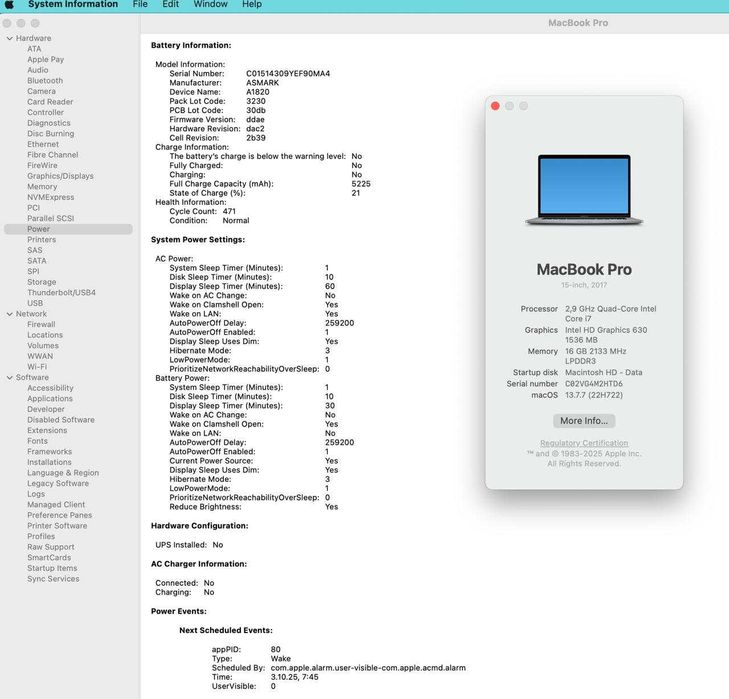The width and height of the screenshot is (729, 699).
Task: Select Graphics/Displays in the sidebar
Action: click(x=60, y=176)
